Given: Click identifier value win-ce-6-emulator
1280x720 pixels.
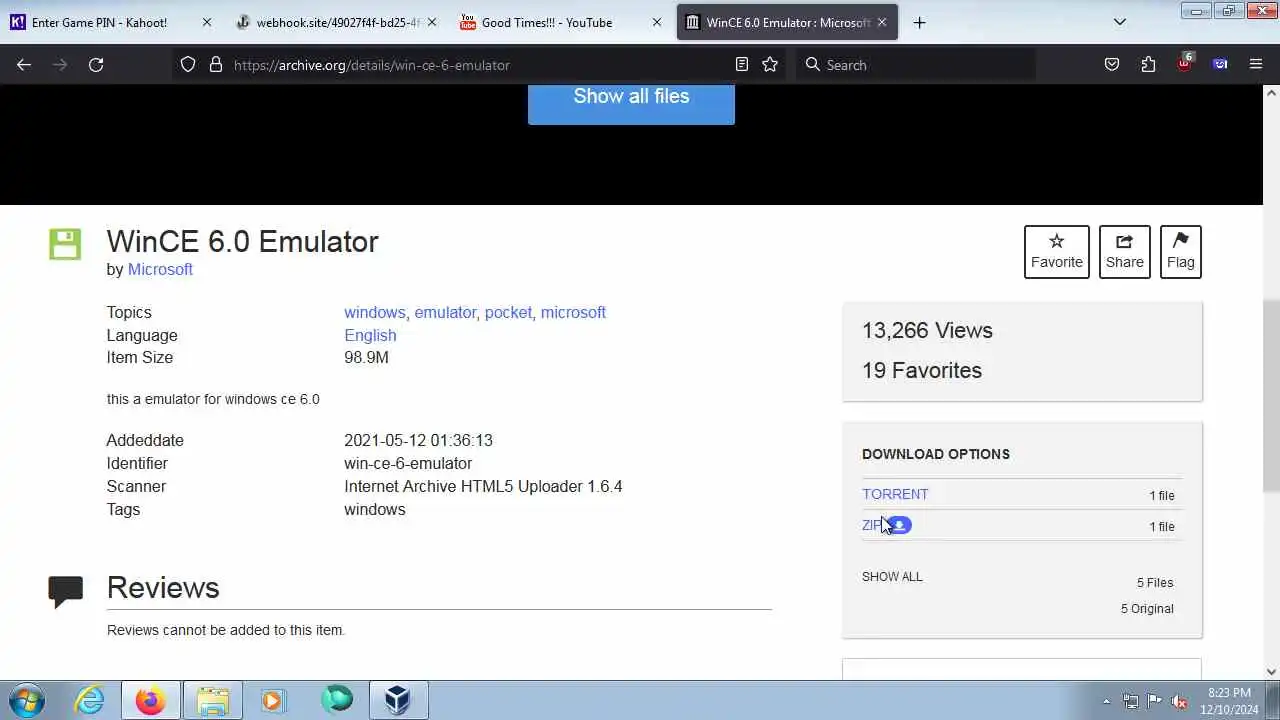Looking at the screenshot, I should click(408, 463).
